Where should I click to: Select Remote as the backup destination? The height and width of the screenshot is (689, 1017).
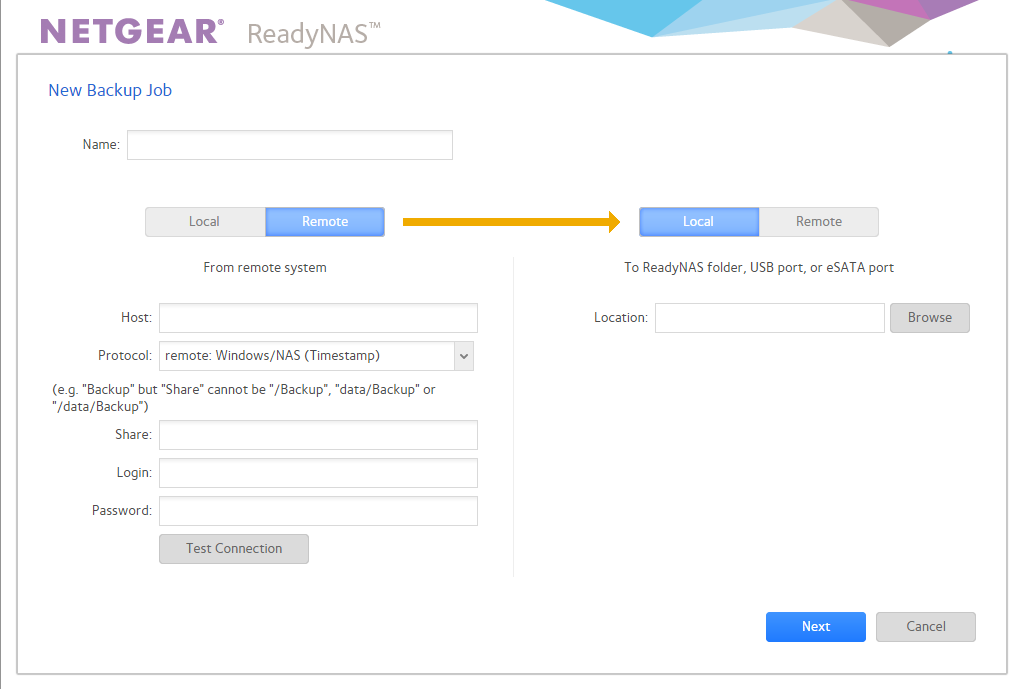[819, 222]
